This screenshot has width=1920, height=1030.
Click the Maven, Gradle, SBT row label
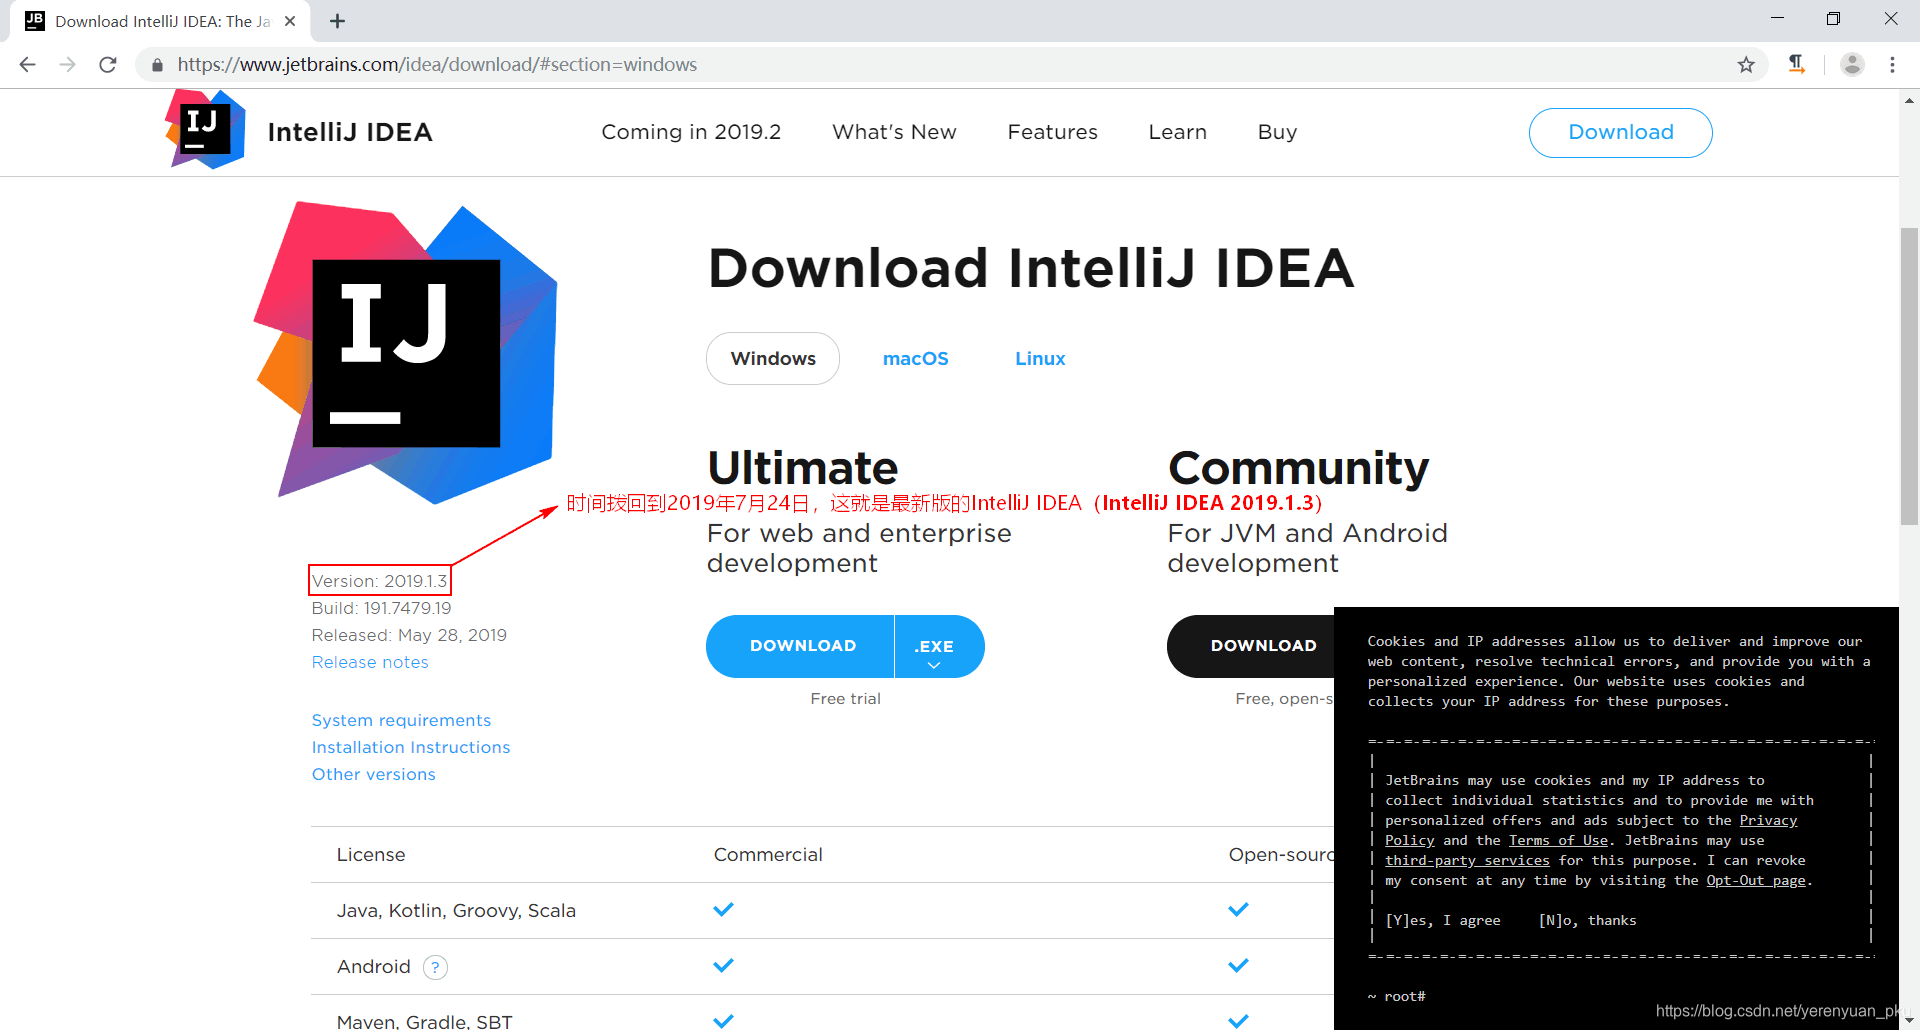[424, 1021]
